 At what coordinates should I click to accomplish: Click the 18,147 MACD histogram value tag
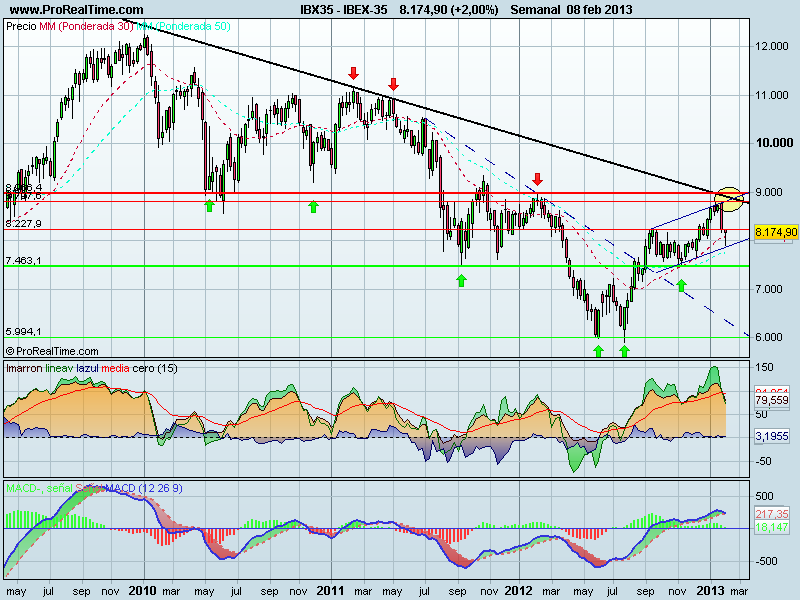point(772,527)
